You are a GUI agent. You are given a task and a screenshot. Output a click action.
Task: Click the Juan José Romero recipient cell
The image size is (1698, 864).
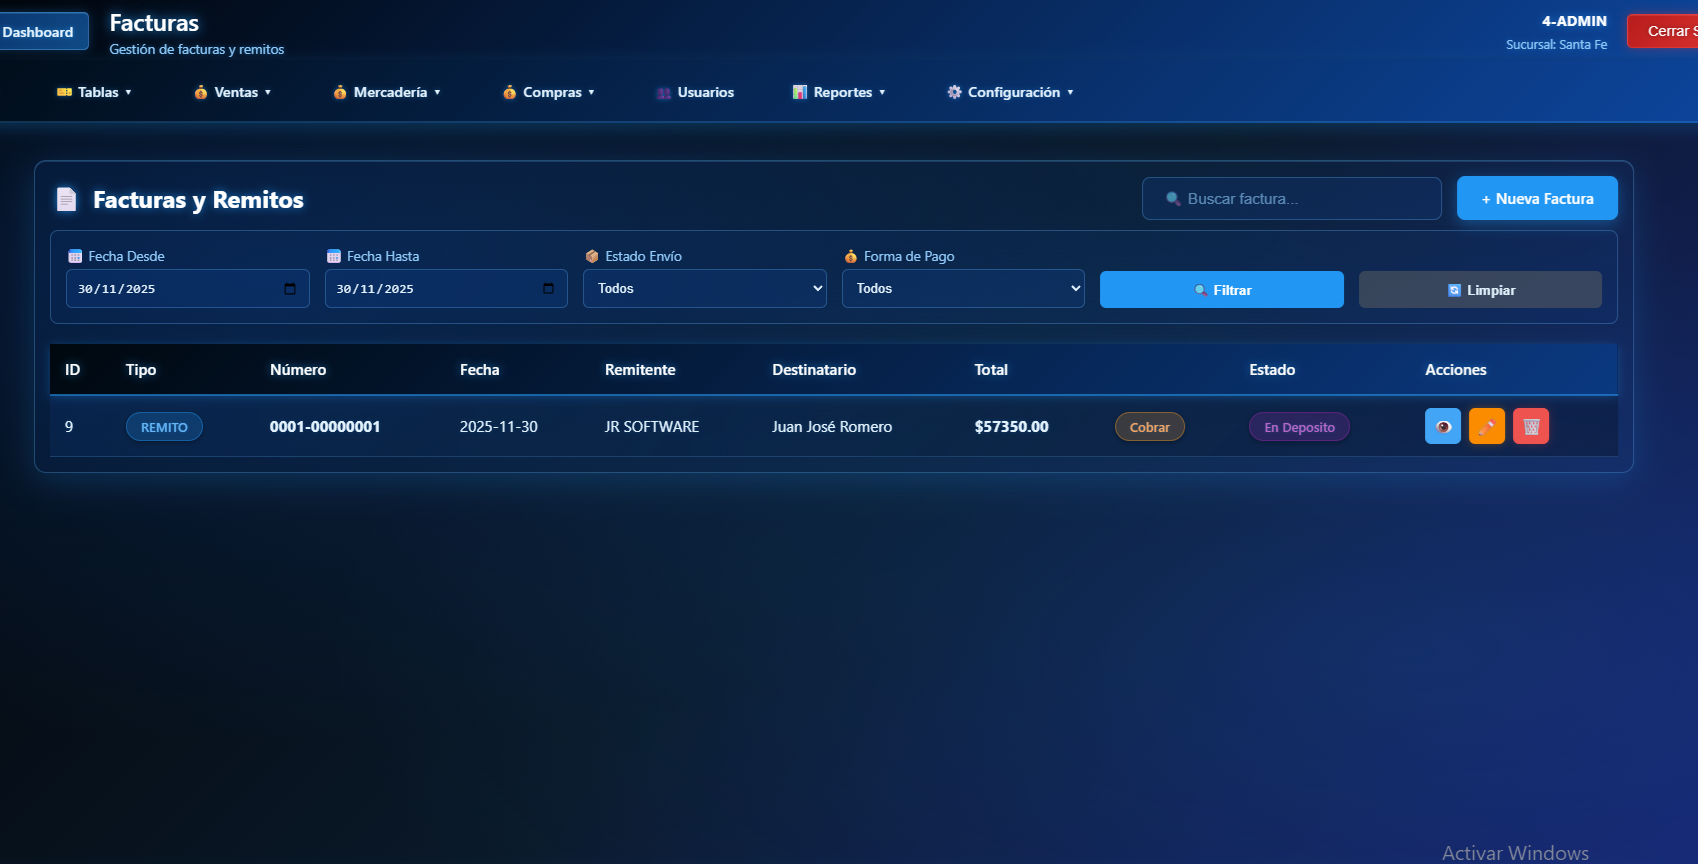832,426
